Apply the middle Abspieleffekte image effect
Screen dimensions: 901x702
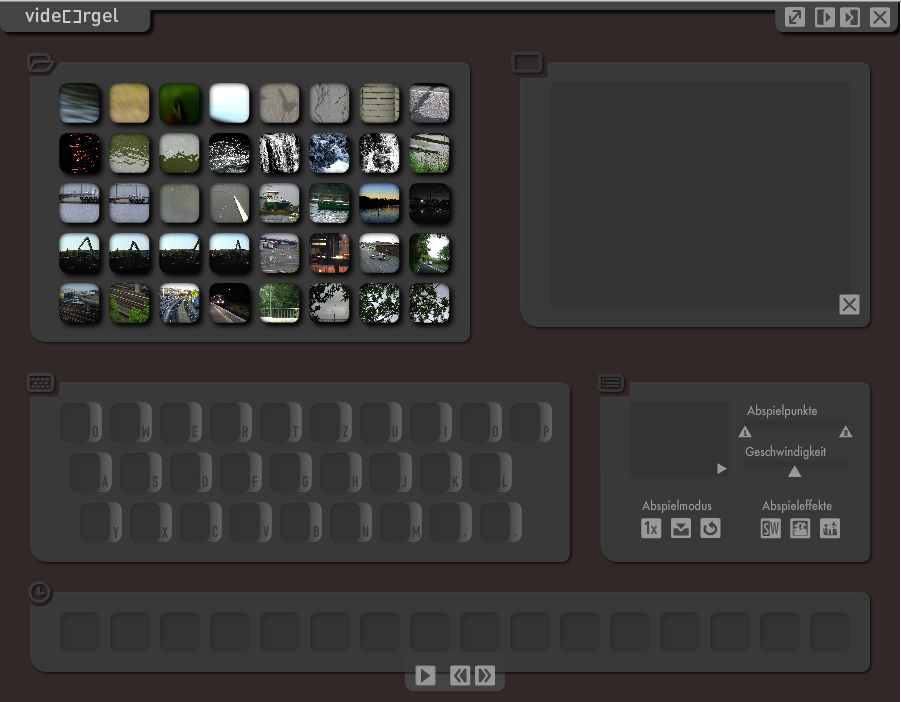point(800,529)
